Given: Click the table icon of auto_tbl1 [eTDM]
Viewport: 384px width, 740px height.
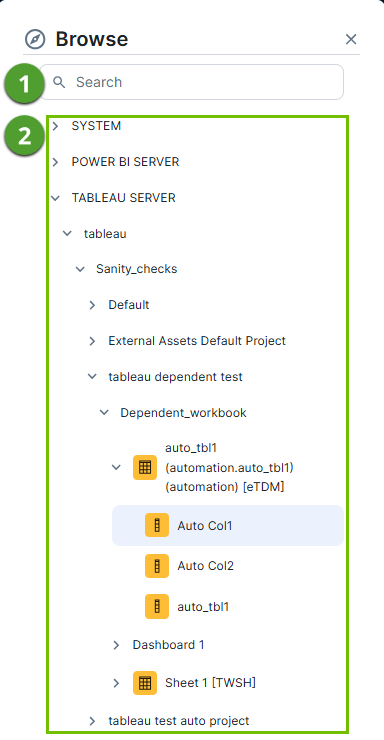Looking at the screenshot, I should [x=145, y=468].
